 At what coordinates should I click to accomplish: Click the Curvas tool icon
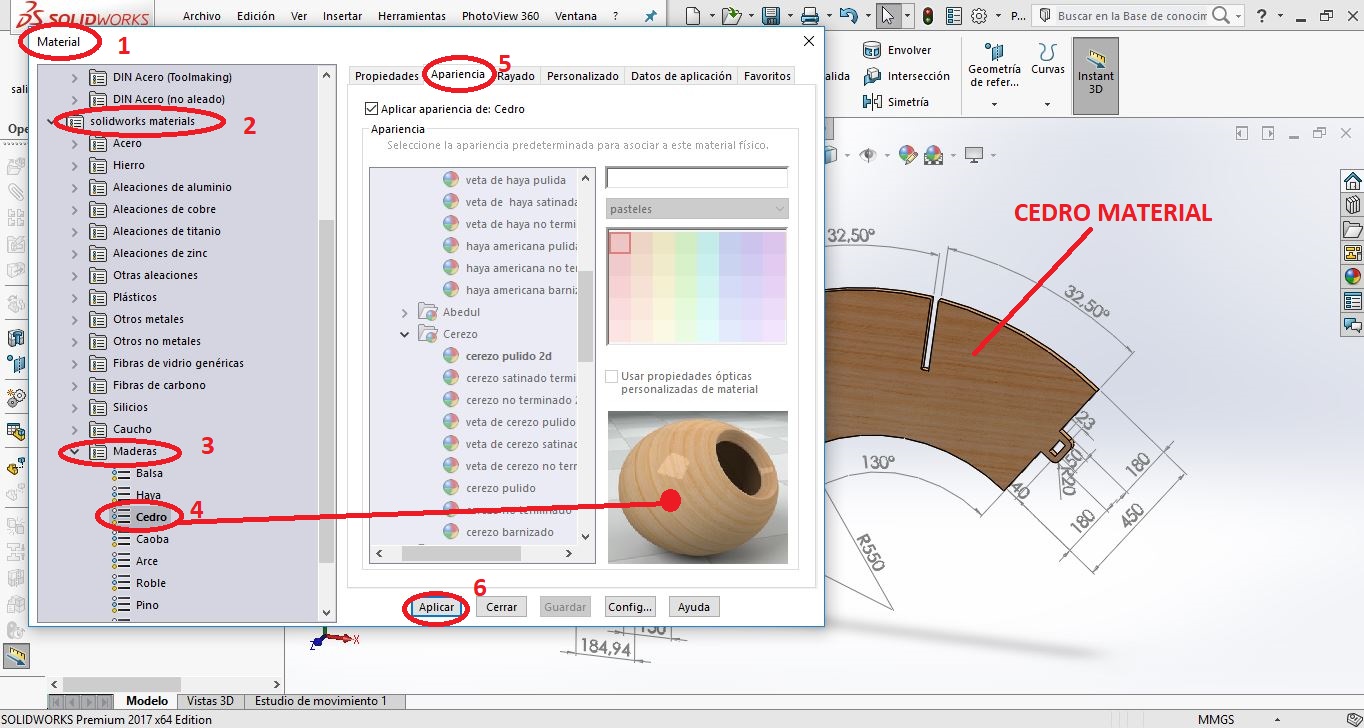coord(1048,59)
